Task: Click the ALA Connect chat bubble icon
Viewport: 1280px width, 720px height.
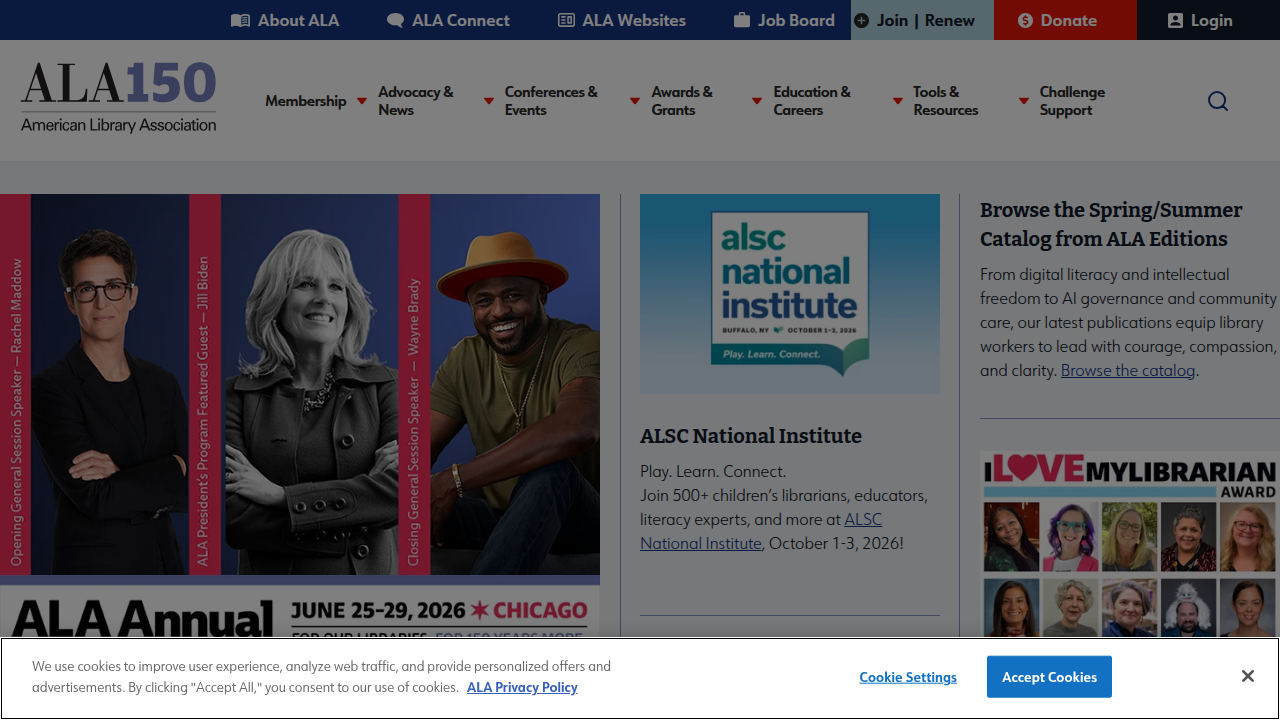Action: 396,20
